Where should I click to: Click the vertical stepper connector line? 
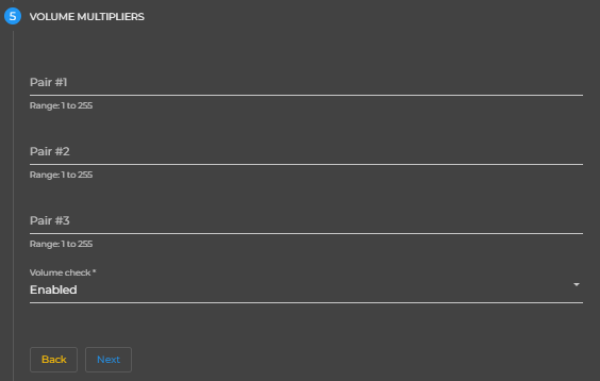(x=13, y=206)
